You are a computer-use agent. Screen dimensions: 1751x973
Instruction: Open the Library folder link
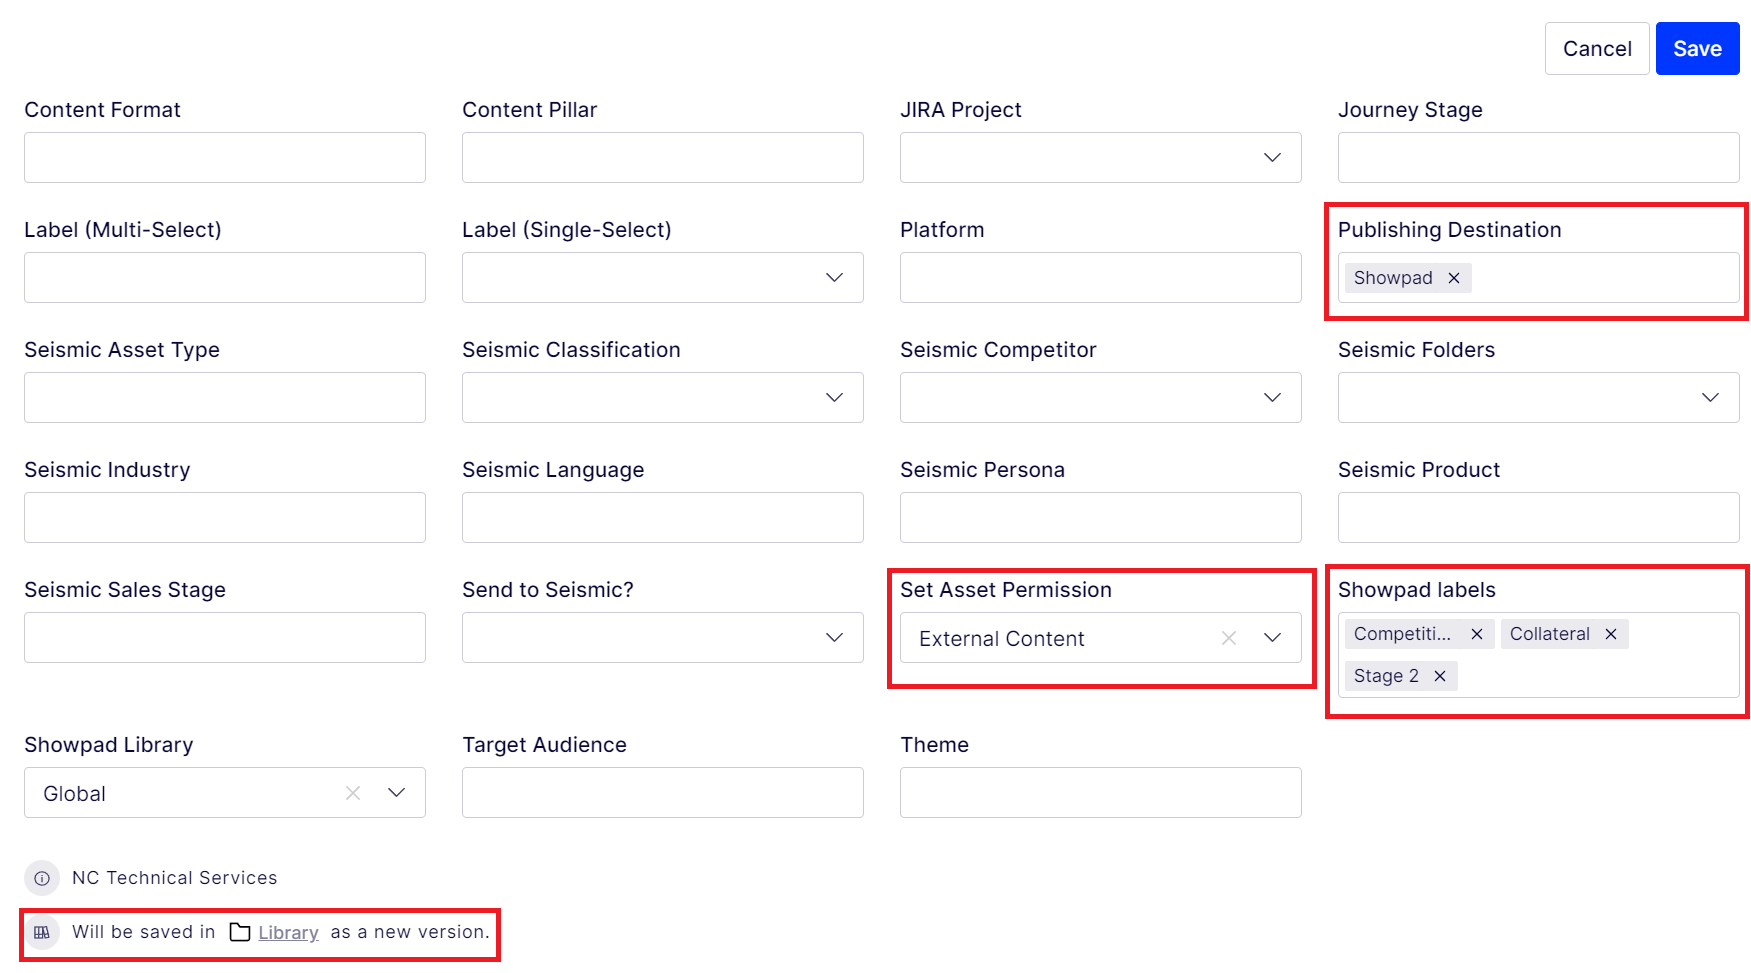tap(288, 933)
